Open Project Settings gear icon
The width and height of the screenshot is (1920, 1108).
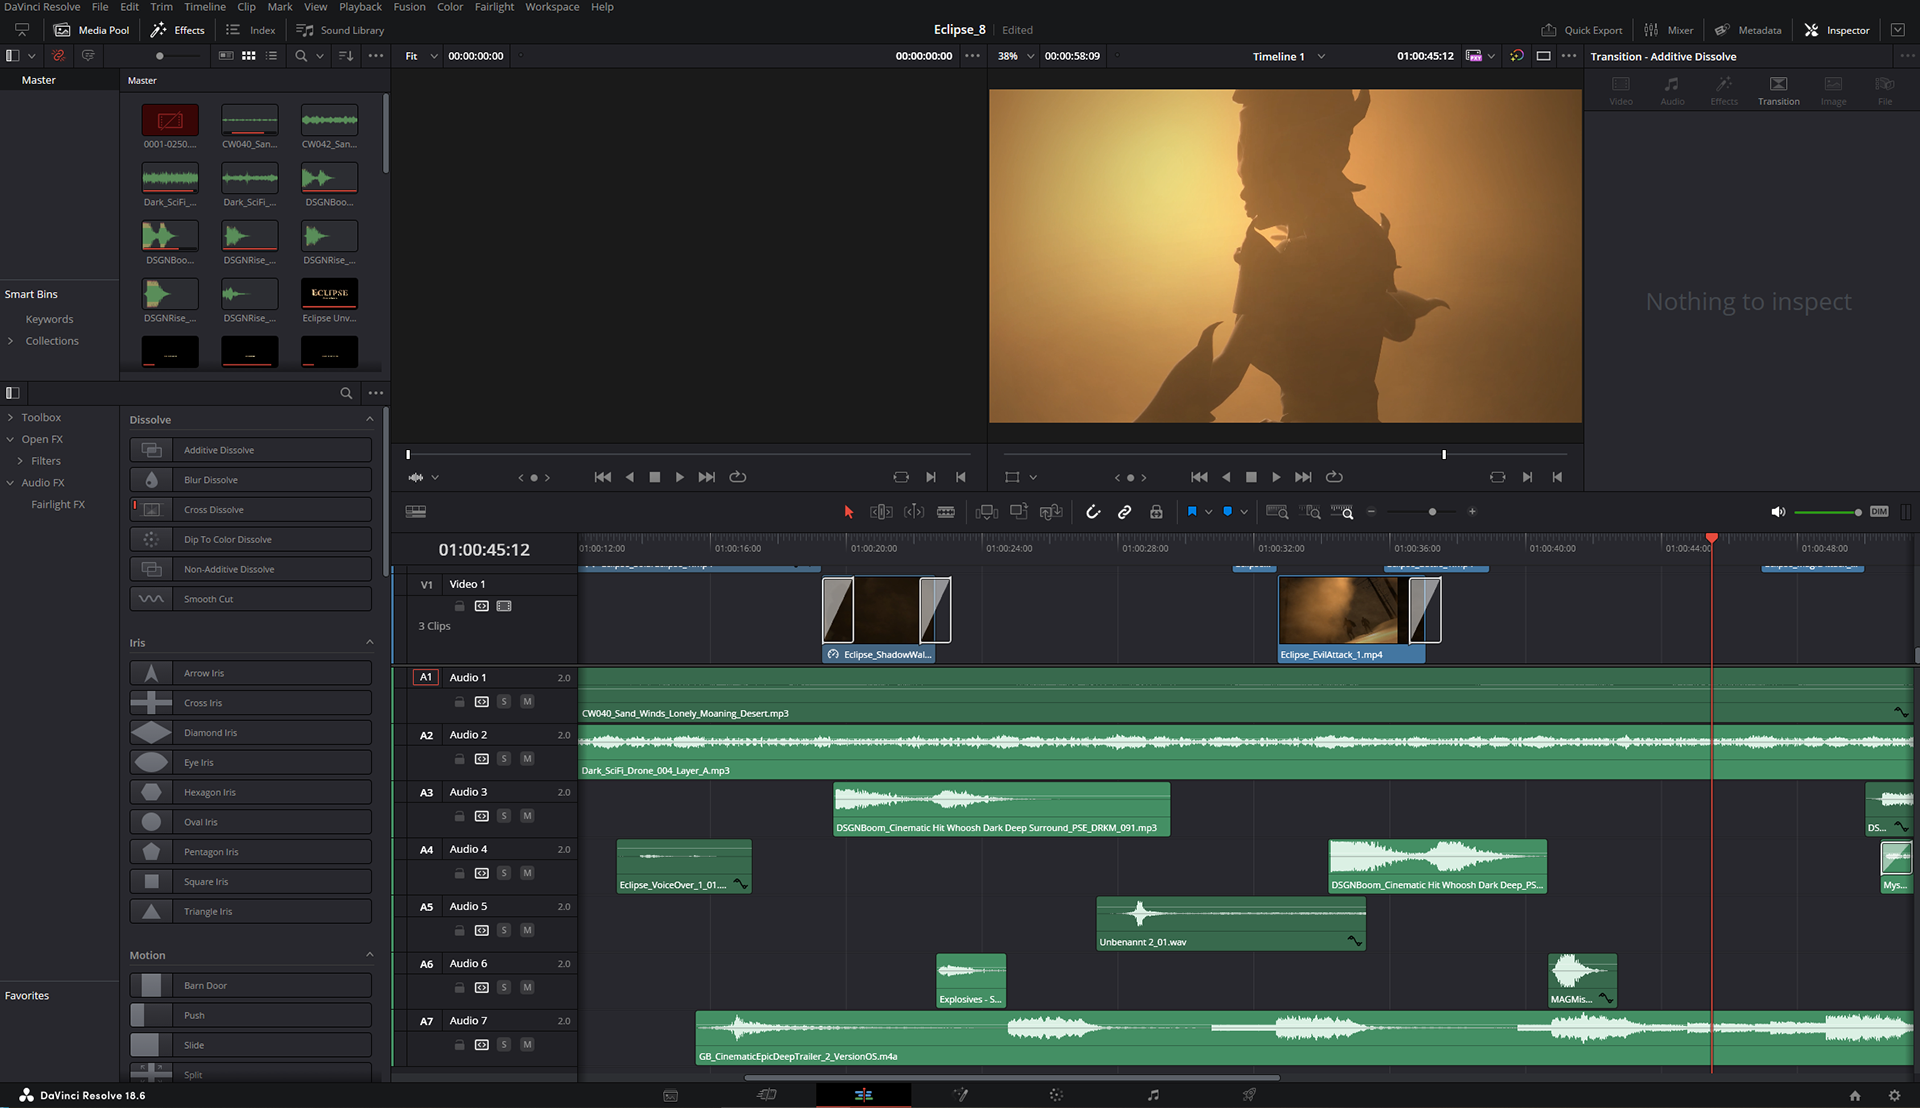pyautogui.click(x=1894, y=1095)
